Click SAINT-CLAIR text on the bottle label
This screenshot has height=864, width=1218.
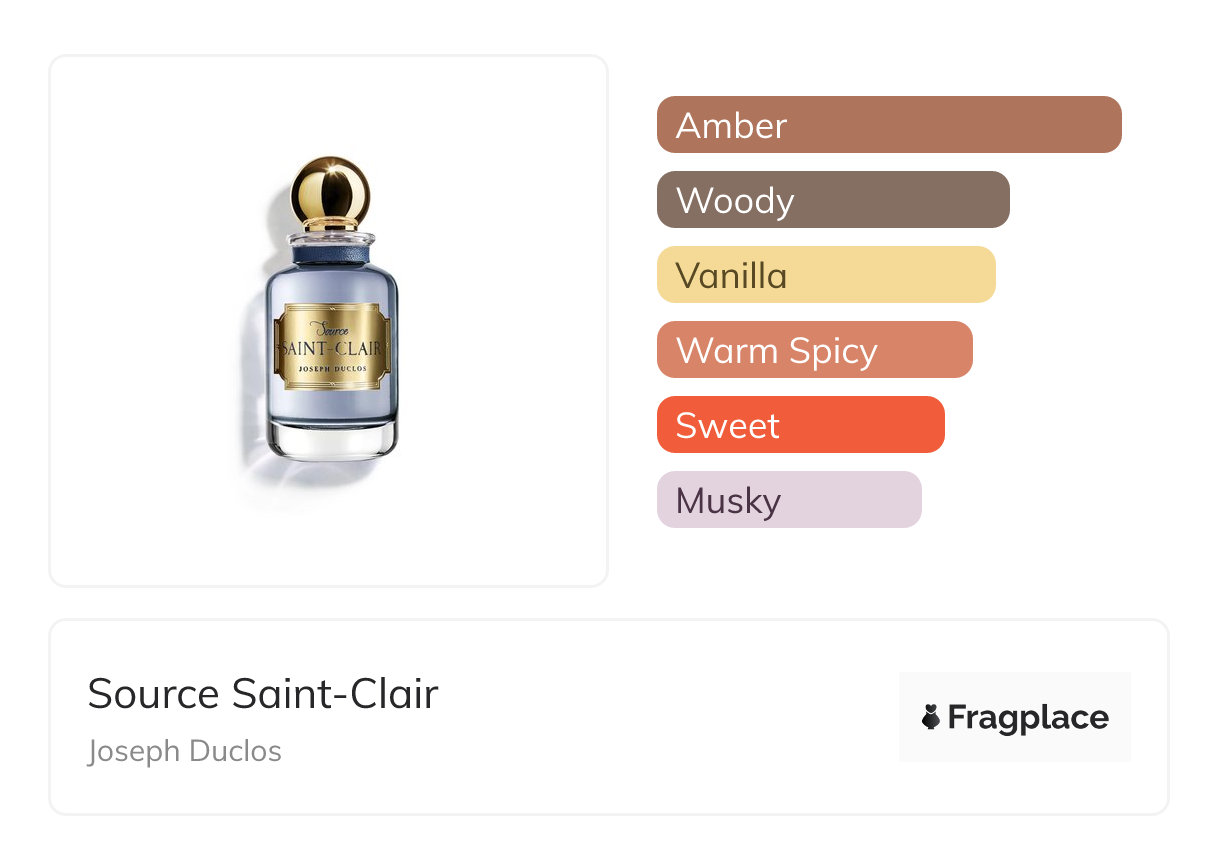point(331,348)
